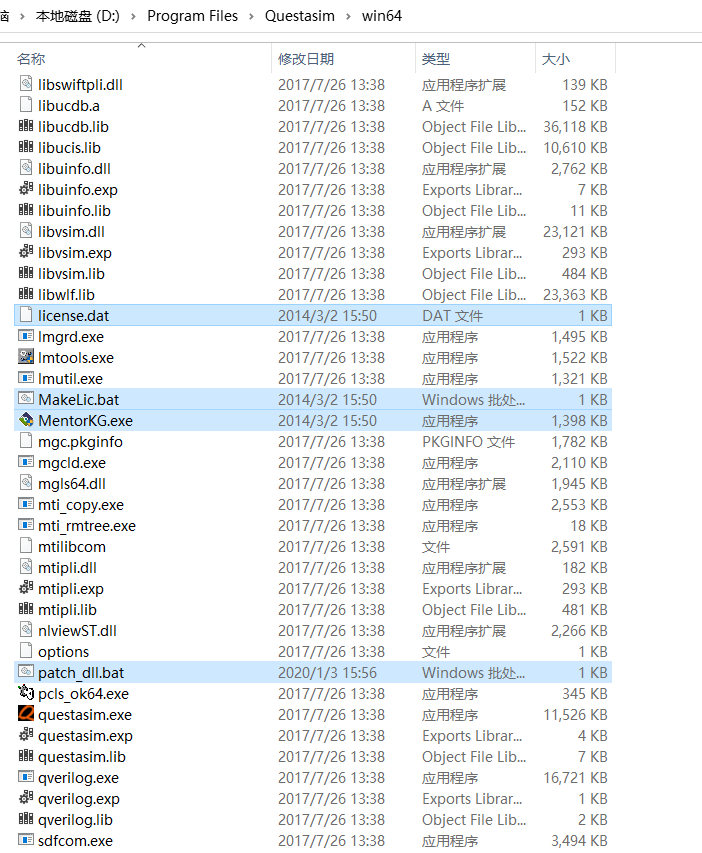Select the mgc.pkginfo file icon

click(x=26, y=441)
